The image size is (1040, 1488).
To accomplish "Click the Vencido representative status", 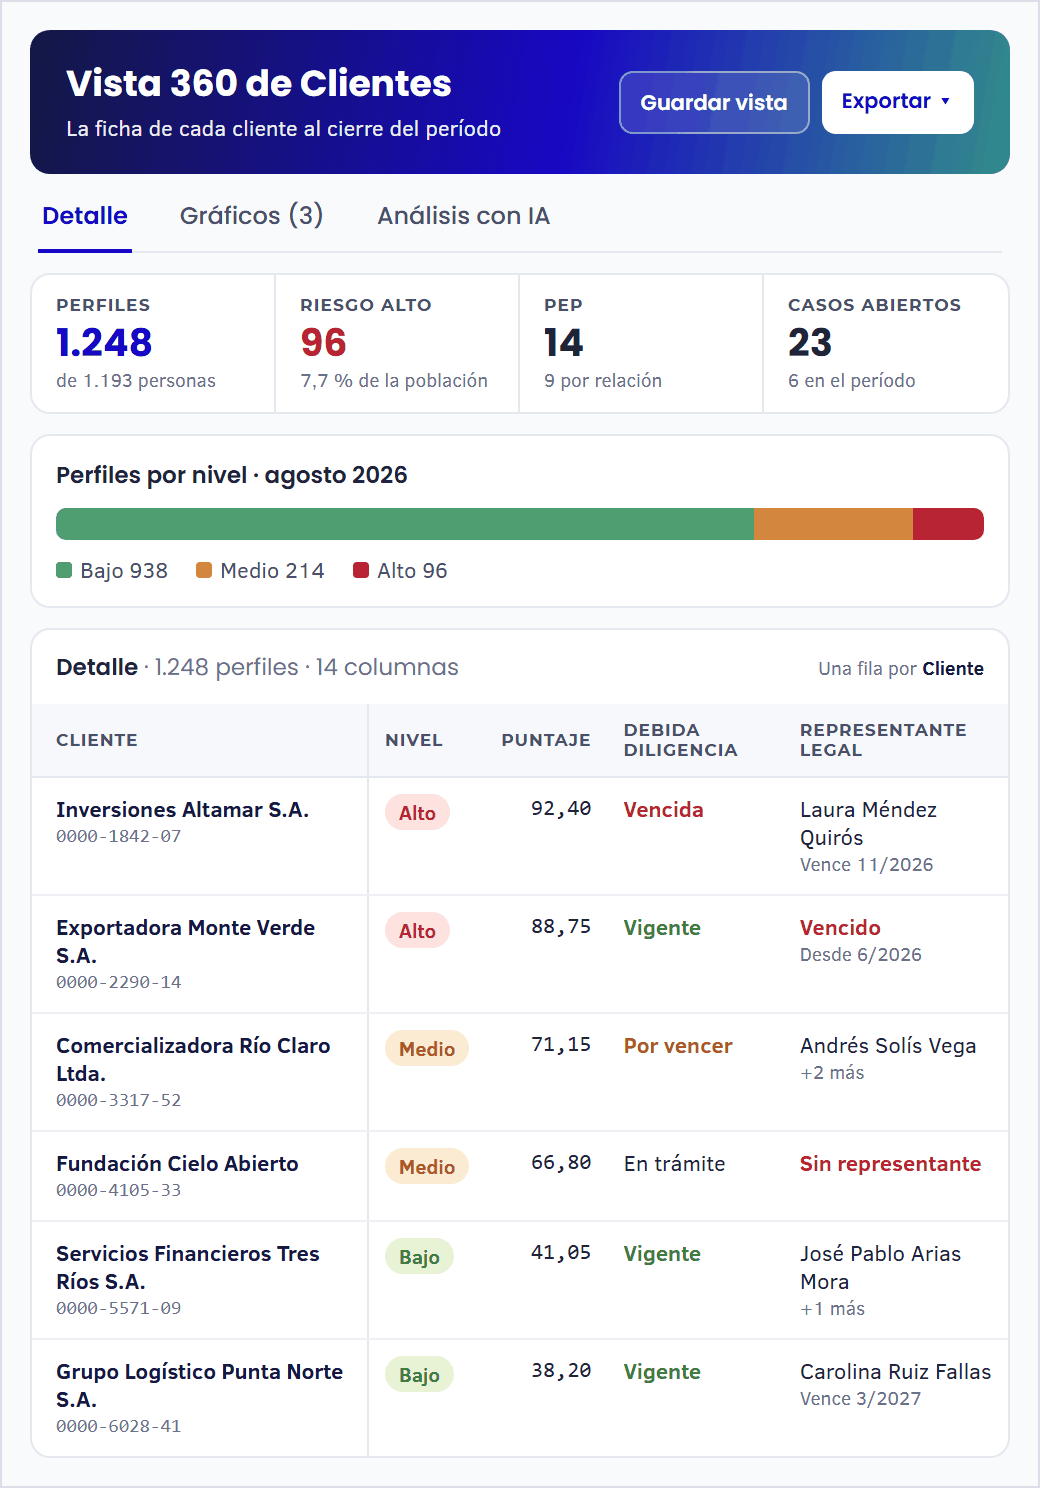I will click(840, 928).
